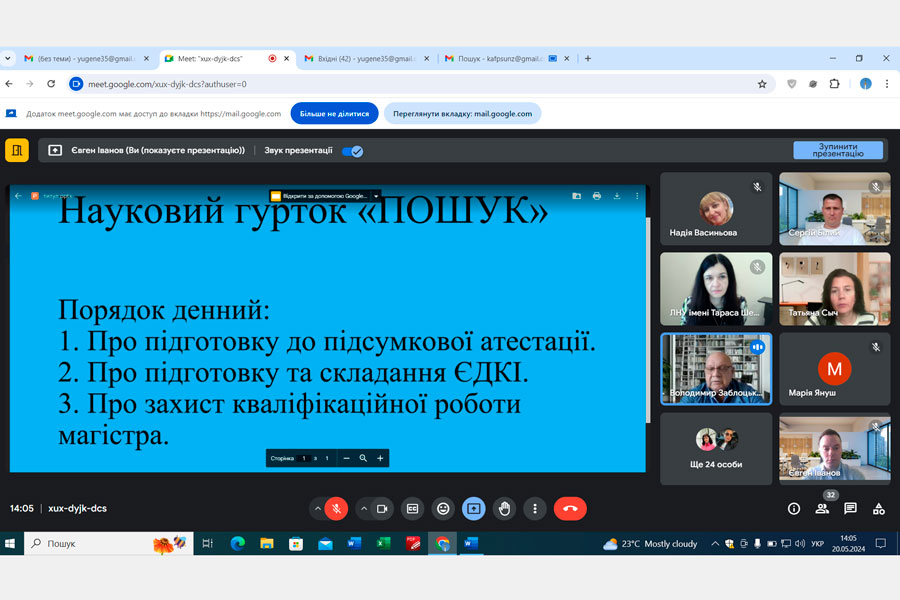Click the browser address bar
900x600 pixels.
(x=419, y=84)
